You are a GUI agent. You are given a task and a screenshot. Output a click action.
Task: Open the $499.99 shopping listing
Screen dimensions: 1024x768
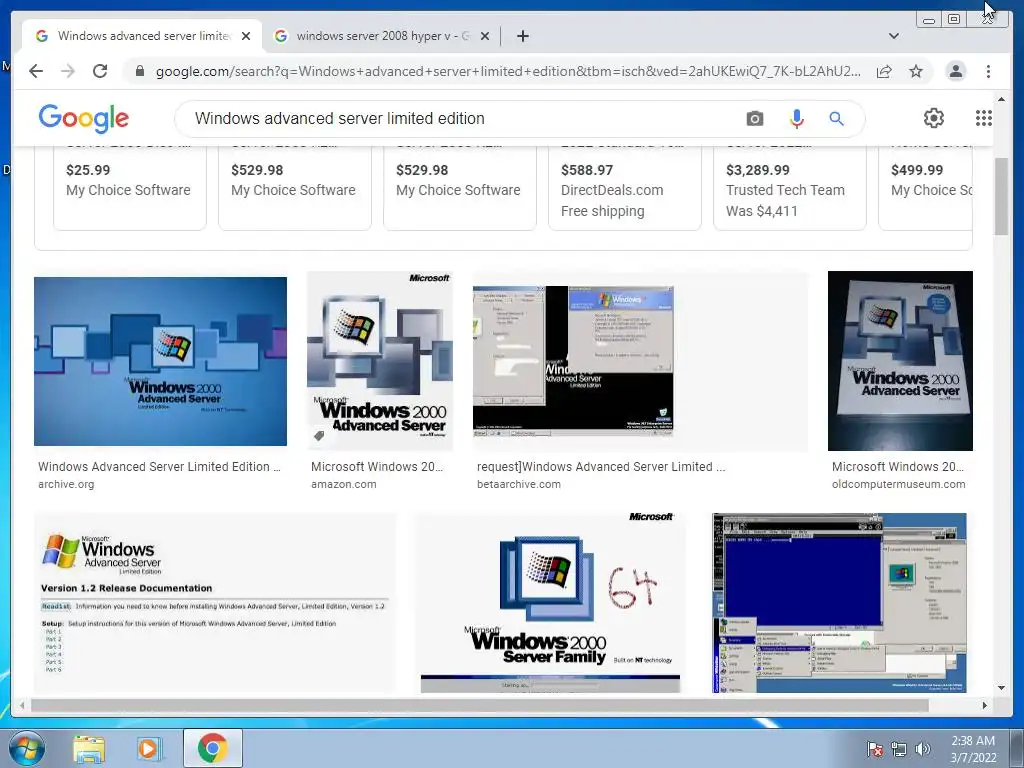(926, 187)
